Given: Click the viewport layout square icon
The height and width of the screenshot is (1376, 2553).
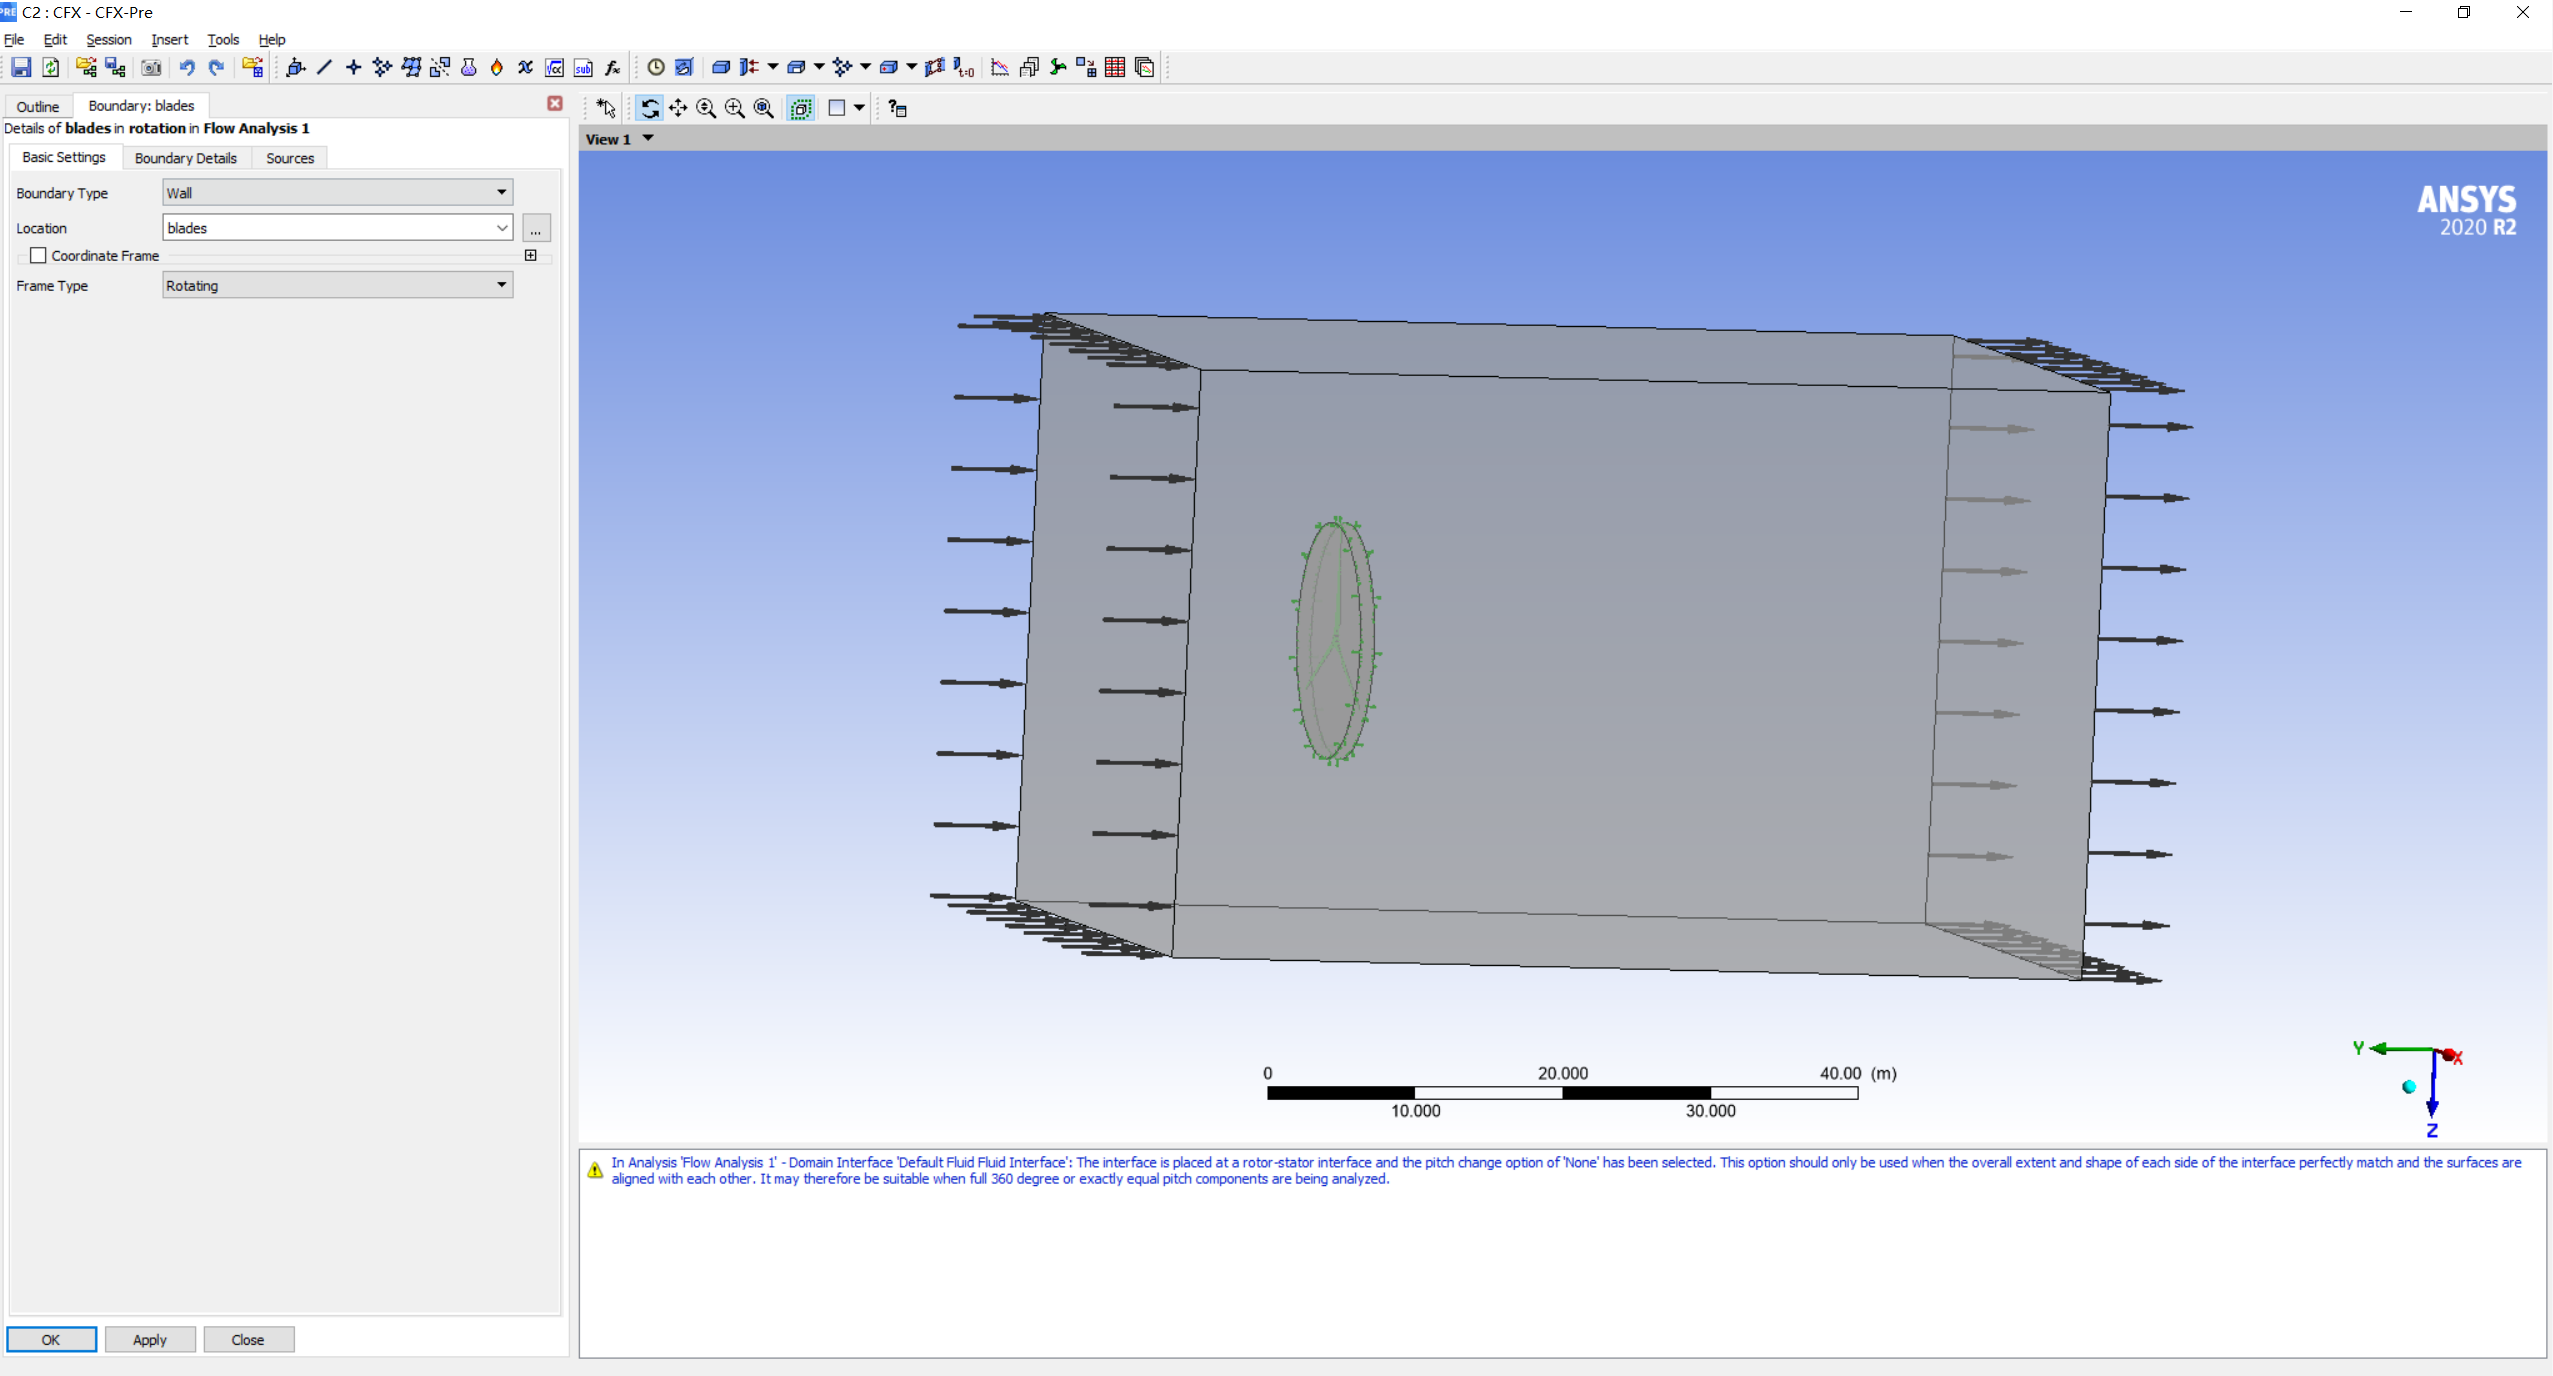Looking at the screenshot, I should pyautogui.click(x=837, y=108).
